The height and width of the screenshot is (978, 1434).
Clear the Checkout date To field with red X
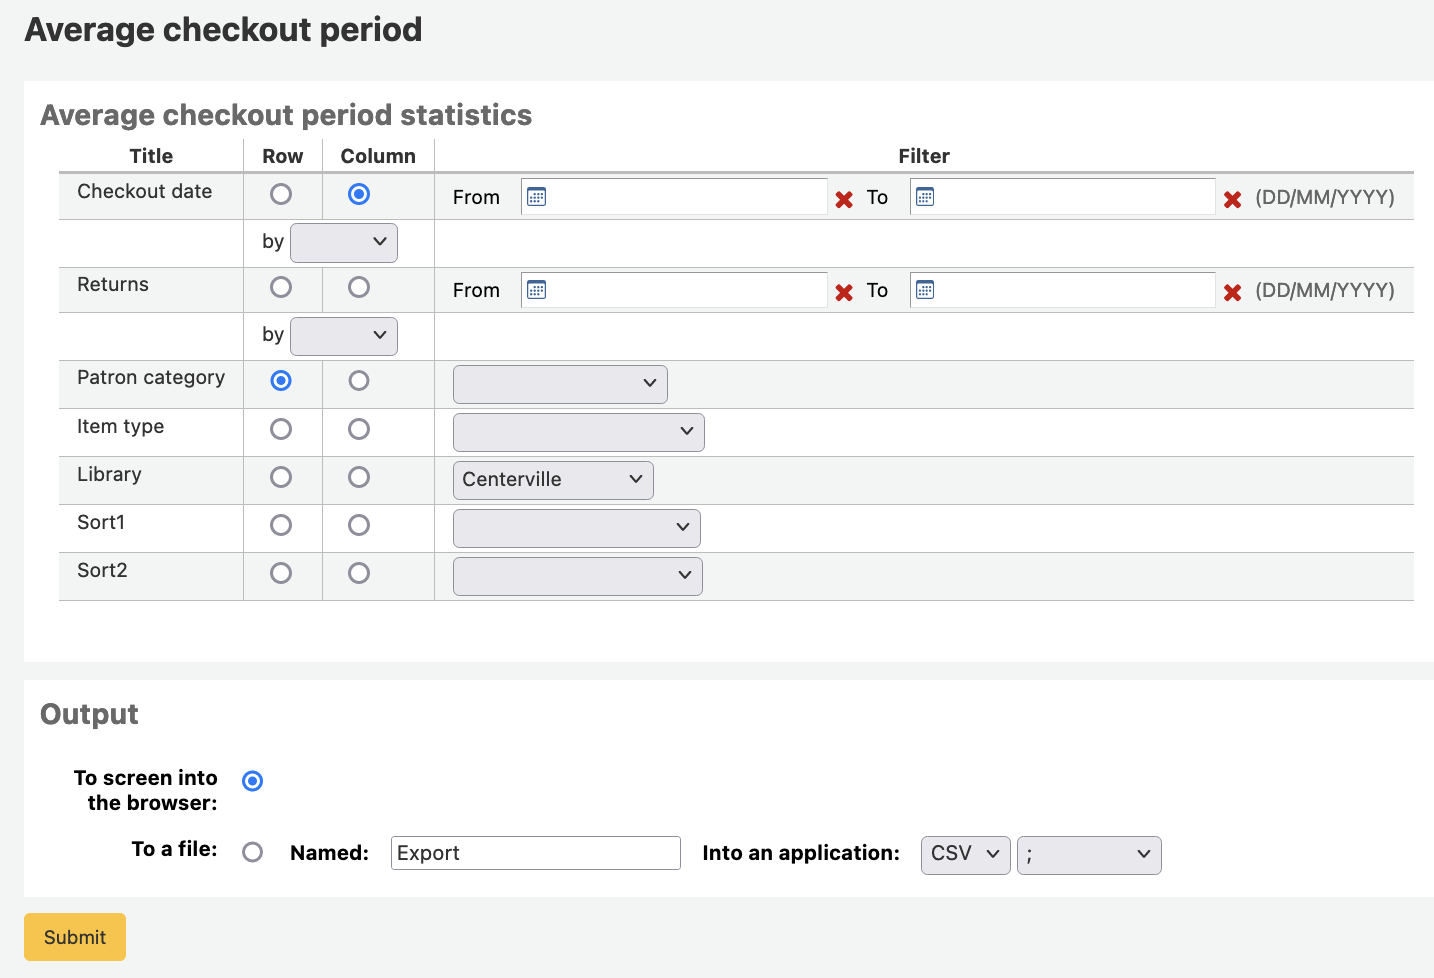(1232, 199)
